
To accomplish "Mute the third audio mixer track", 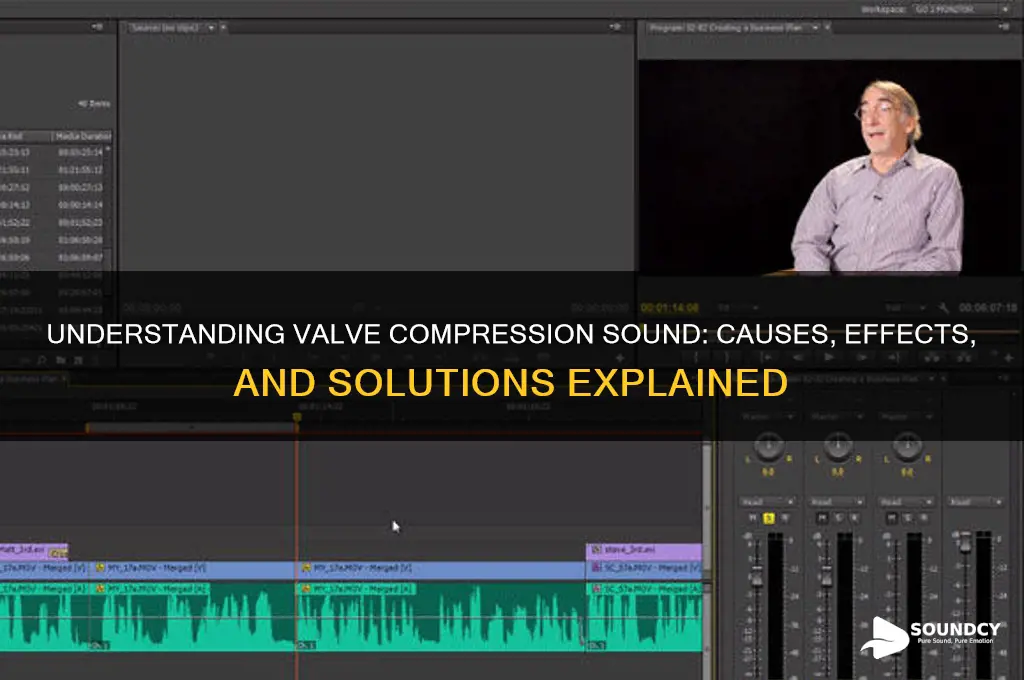I will pyautogui.click(x=892, y=518).
